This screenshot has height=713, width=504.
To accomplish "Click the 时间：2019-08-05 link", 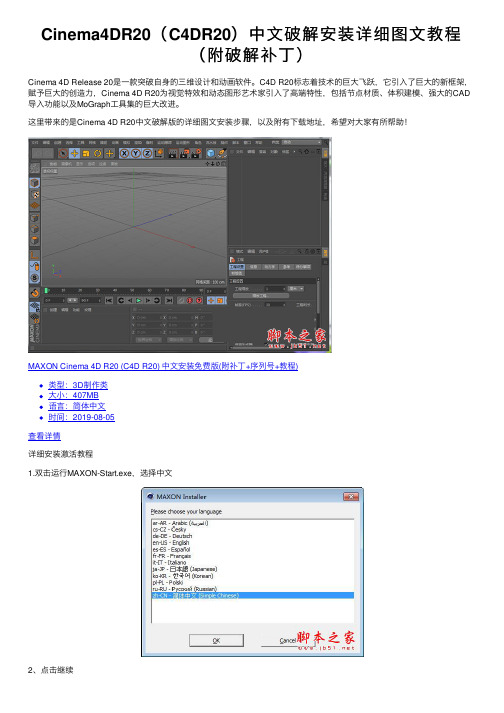I will point(81,417).
